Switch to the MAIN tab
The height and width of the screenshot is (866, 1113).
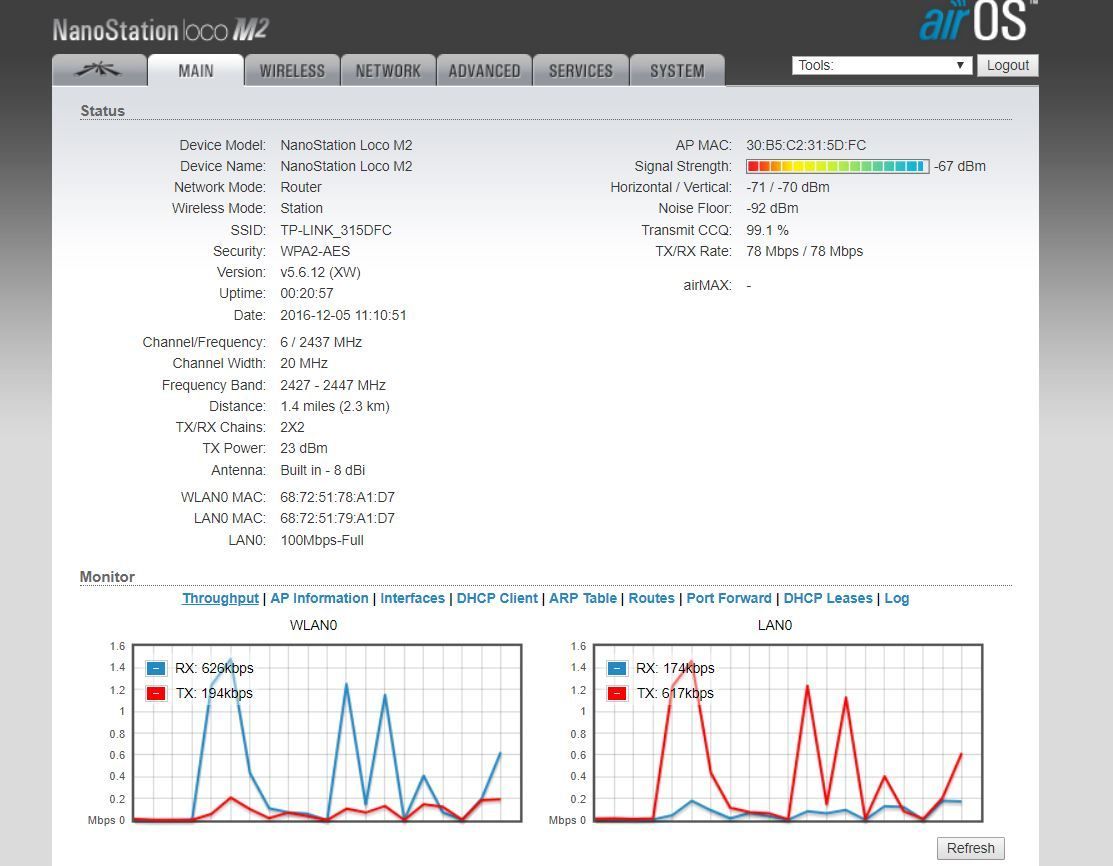[196, 70]
